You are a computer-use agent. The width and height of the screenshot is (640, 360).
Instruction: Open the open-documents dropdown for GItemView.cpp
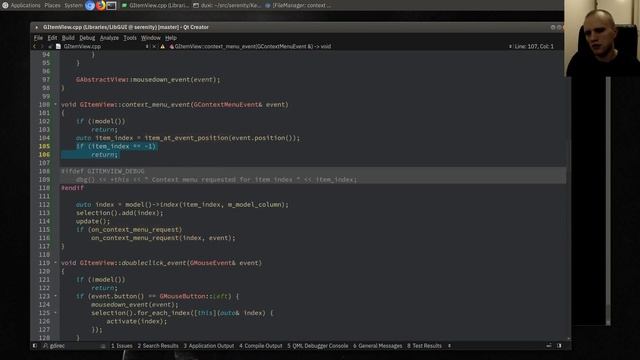147,47
